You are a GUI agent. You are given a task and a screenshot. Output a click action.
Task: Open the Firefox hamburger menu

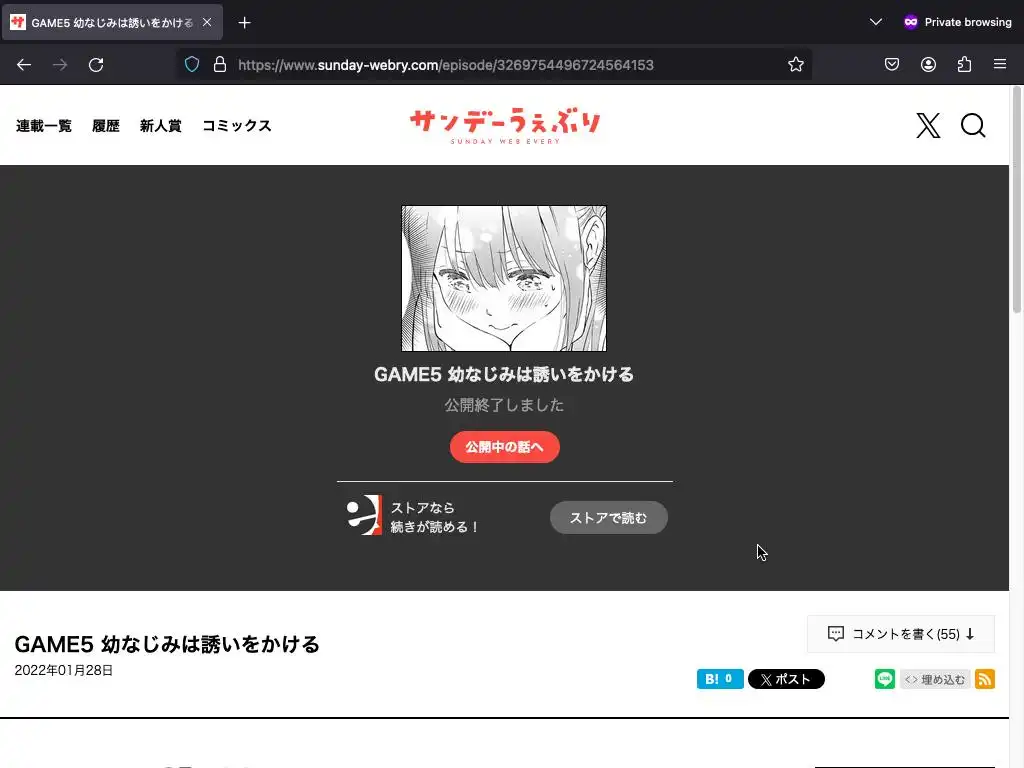click(x=1000, y=65)
